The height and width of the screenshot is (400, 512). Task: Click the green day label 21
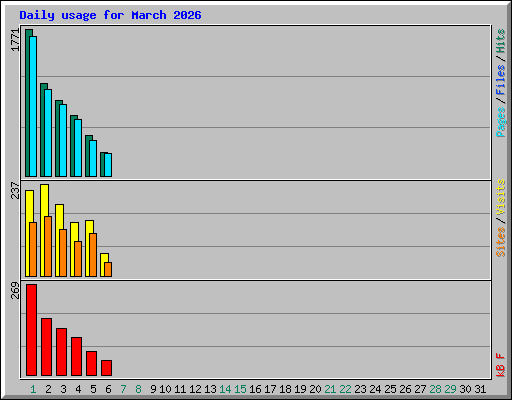tap(330, 389)
